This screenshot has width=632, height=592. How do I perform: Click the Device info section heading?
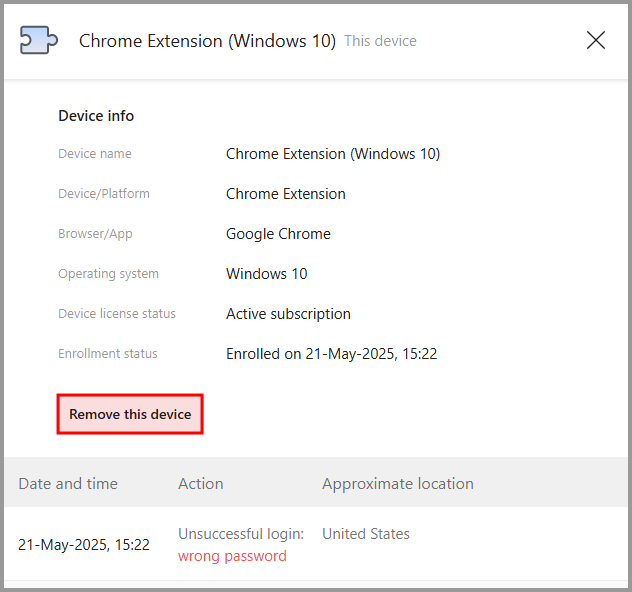96,116
